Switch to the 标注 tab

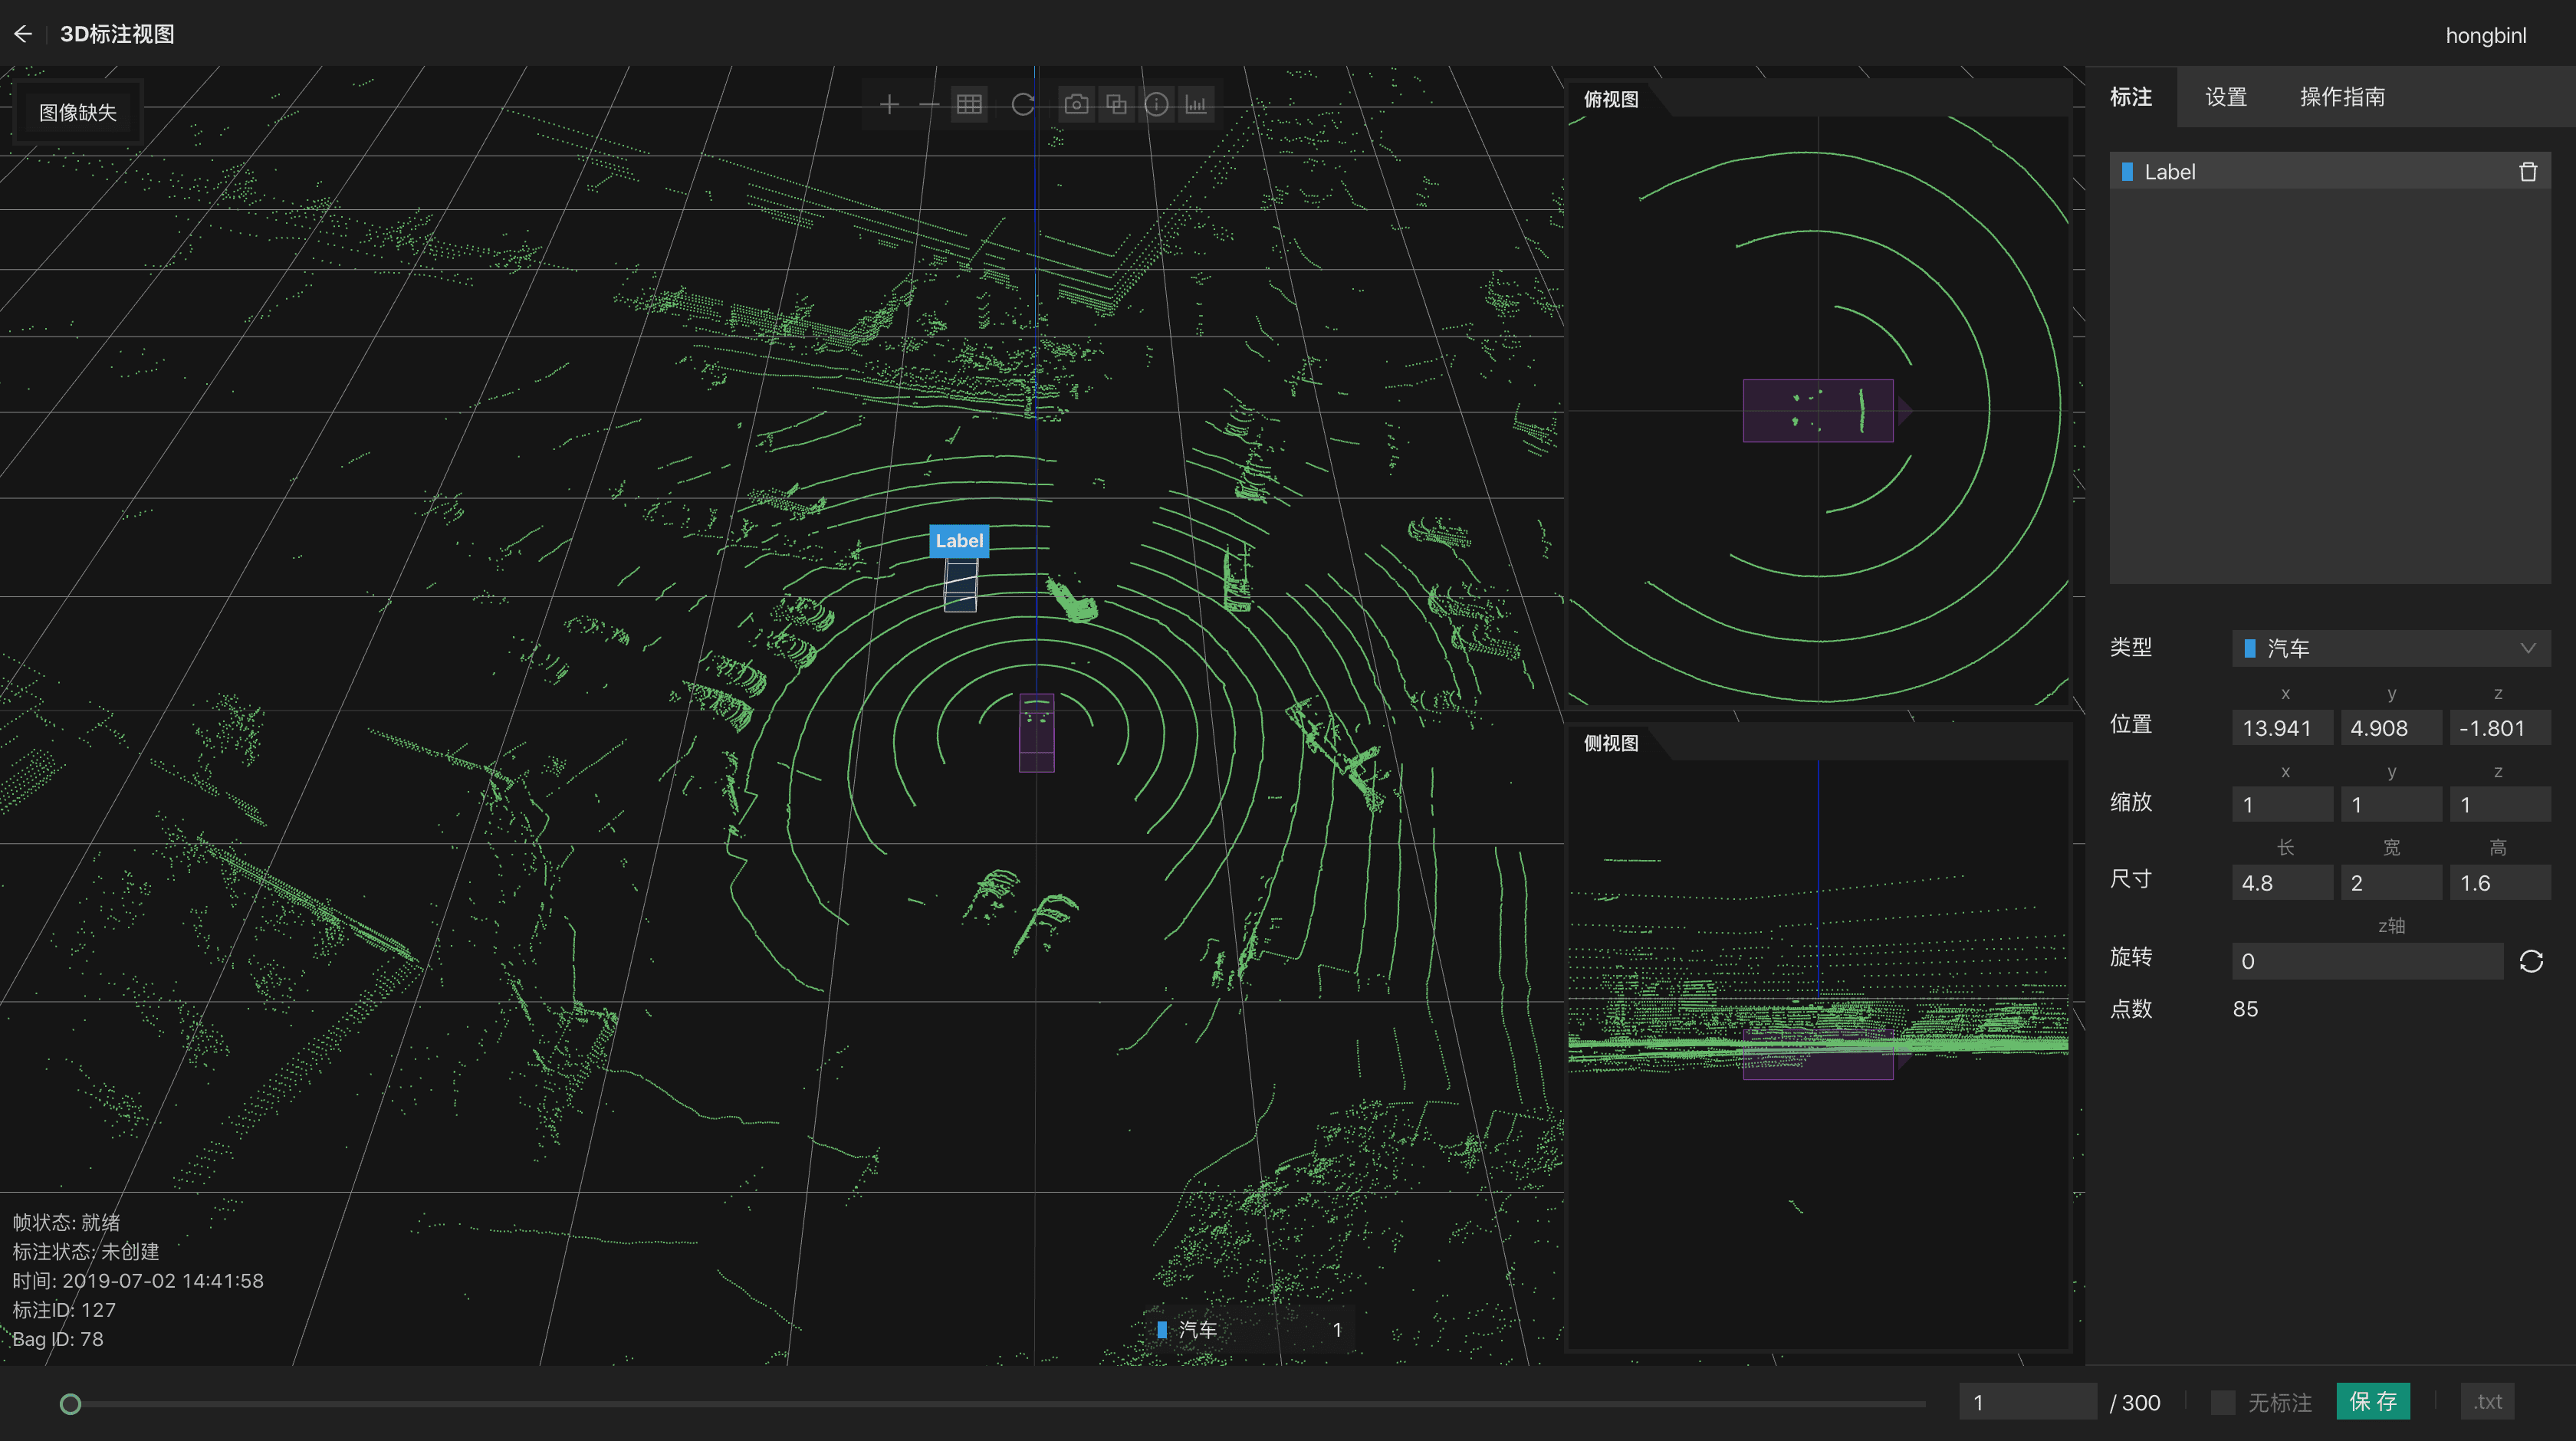pos(2131,97)
